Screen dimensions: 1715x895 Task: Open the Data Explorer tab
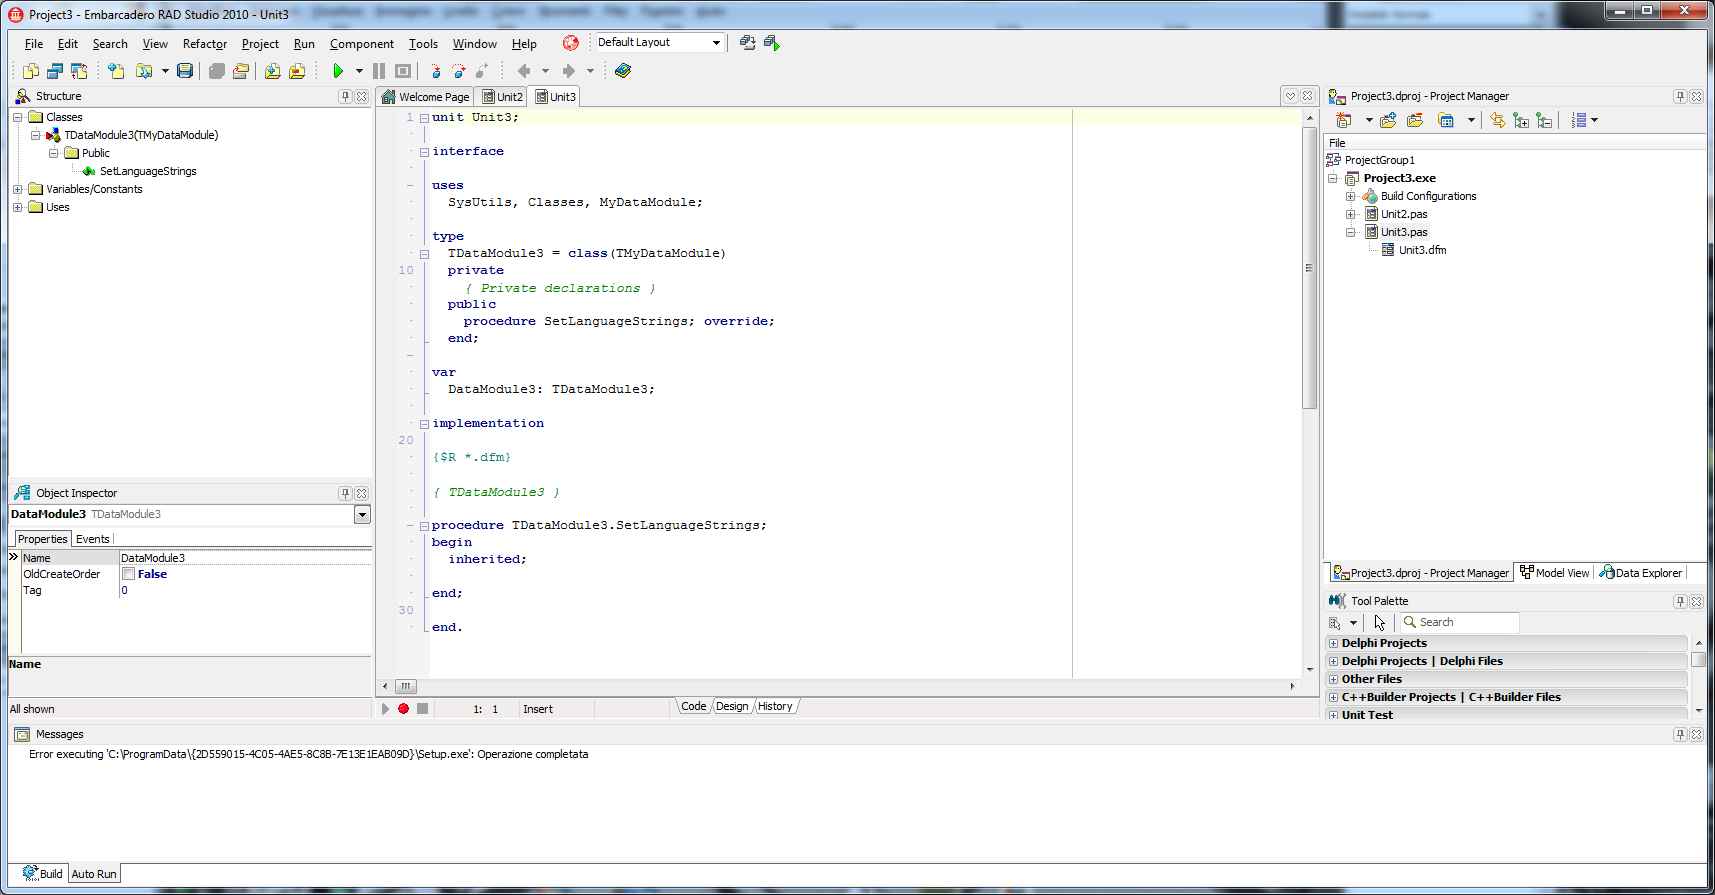pos(1640,573)
